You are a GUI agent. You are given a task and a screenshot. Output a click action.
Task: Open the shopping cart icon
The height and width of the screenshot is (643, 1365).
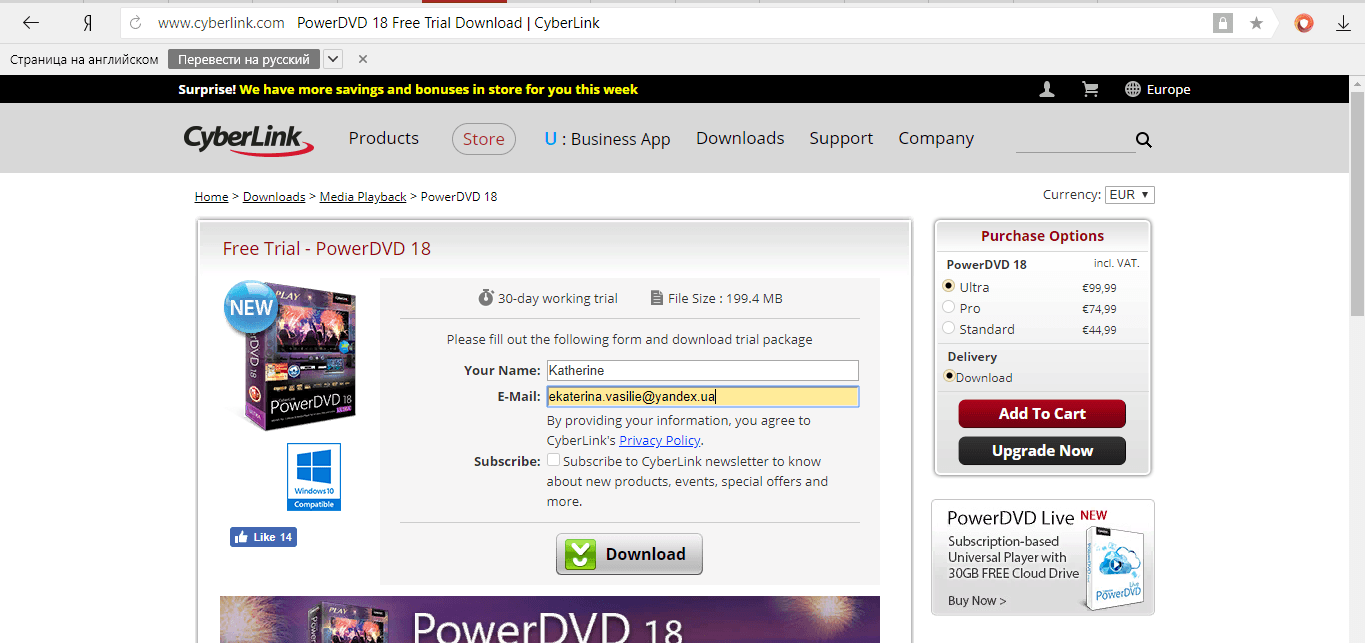coord(1090,89)
